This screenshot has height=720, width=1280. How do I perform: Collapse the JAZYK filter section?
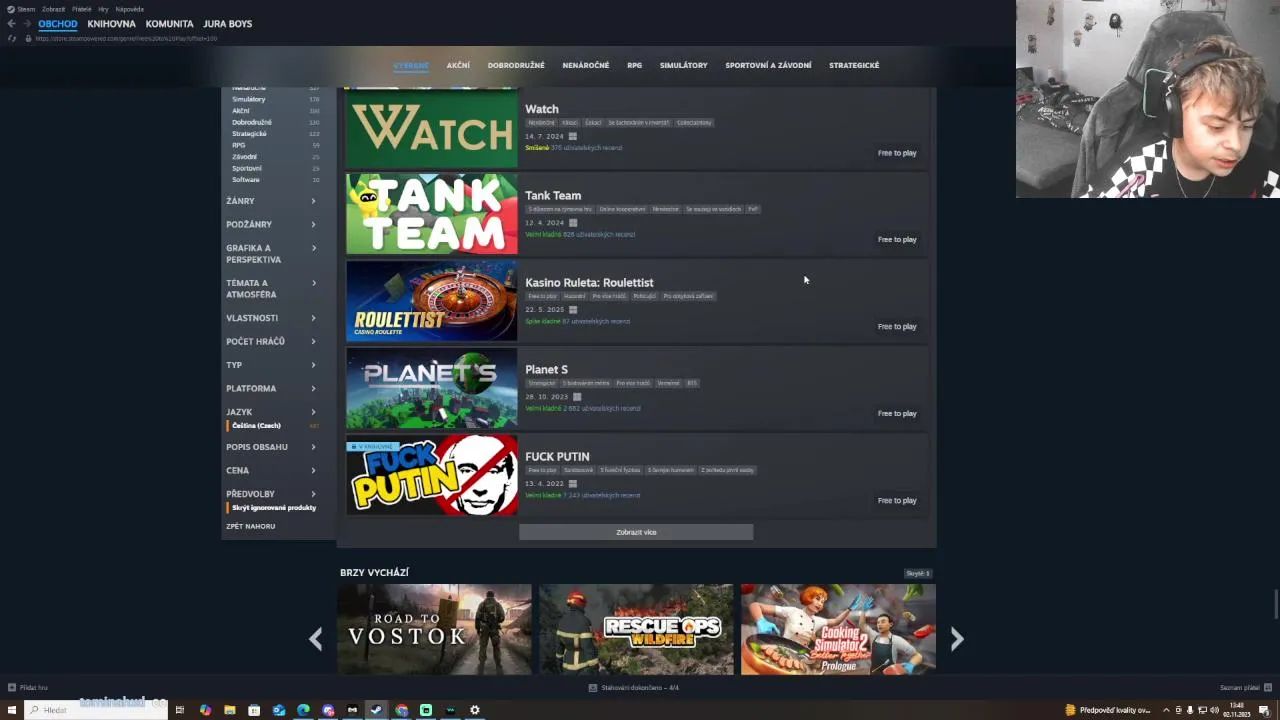tap(271, 412)
